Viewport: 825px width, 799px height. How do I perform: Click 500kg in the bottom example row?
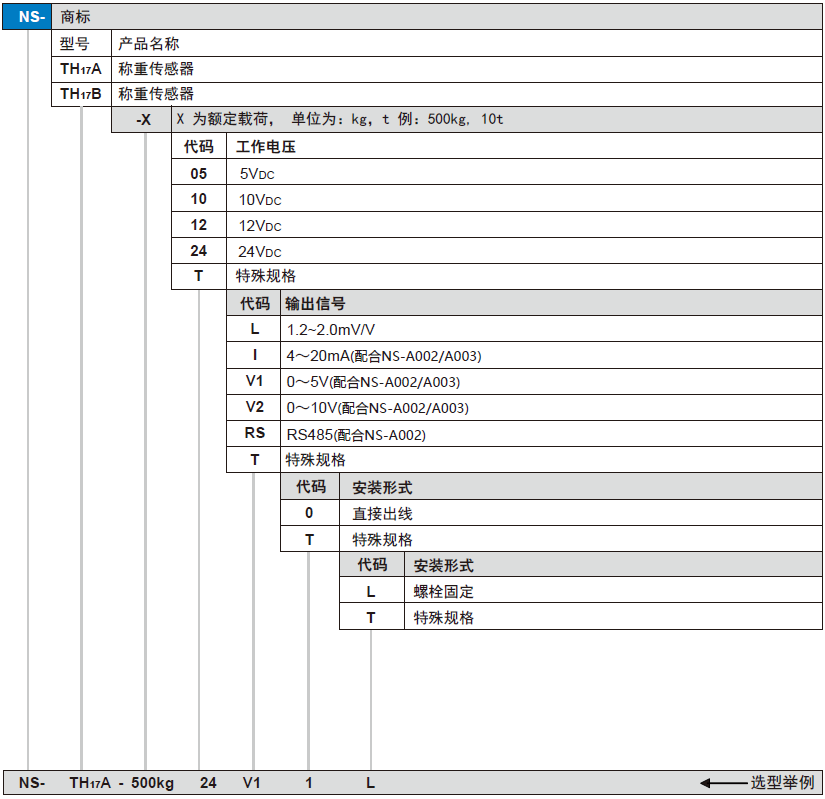pos(153,783)
